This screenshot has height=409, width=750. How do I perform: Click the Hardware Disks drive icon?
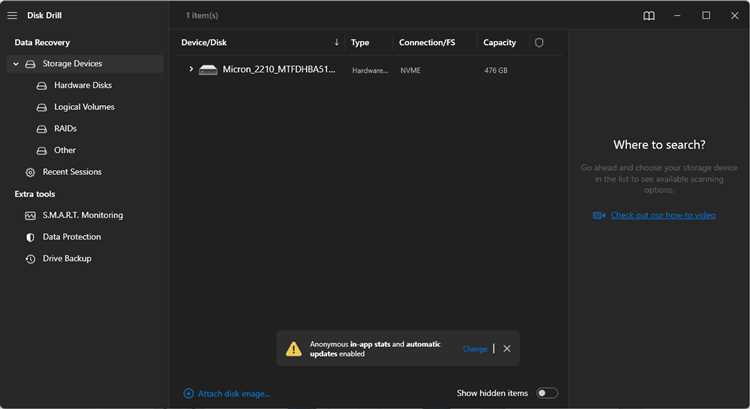tap(42, 86)
